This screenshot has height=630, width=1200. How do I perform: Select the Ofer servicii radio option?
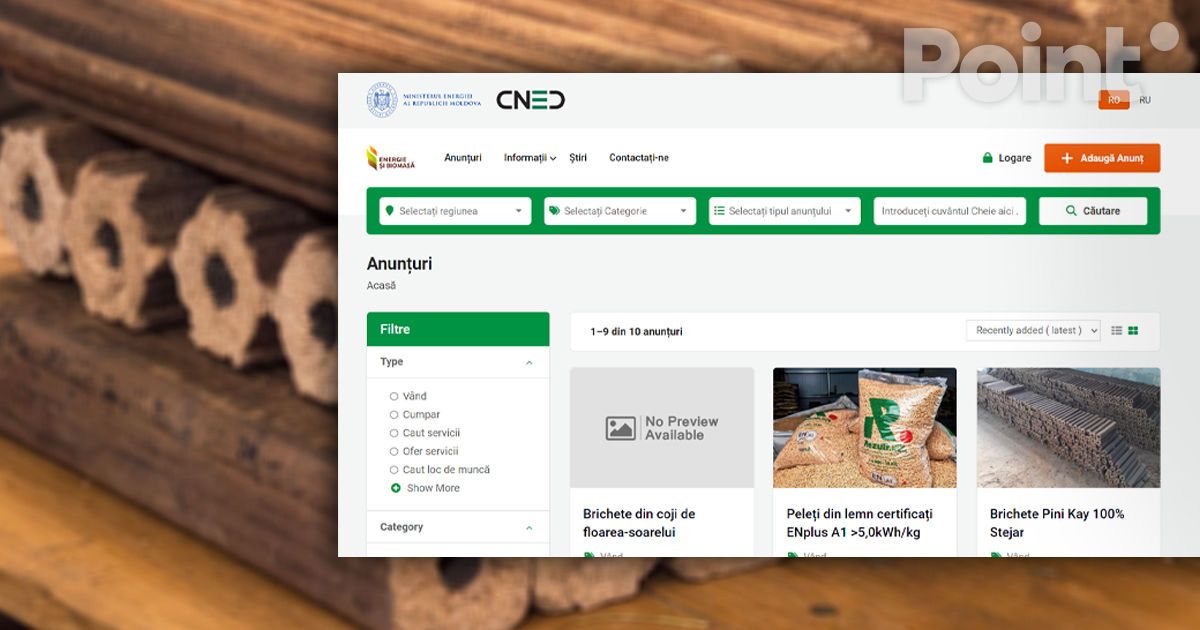click(394, 452)
